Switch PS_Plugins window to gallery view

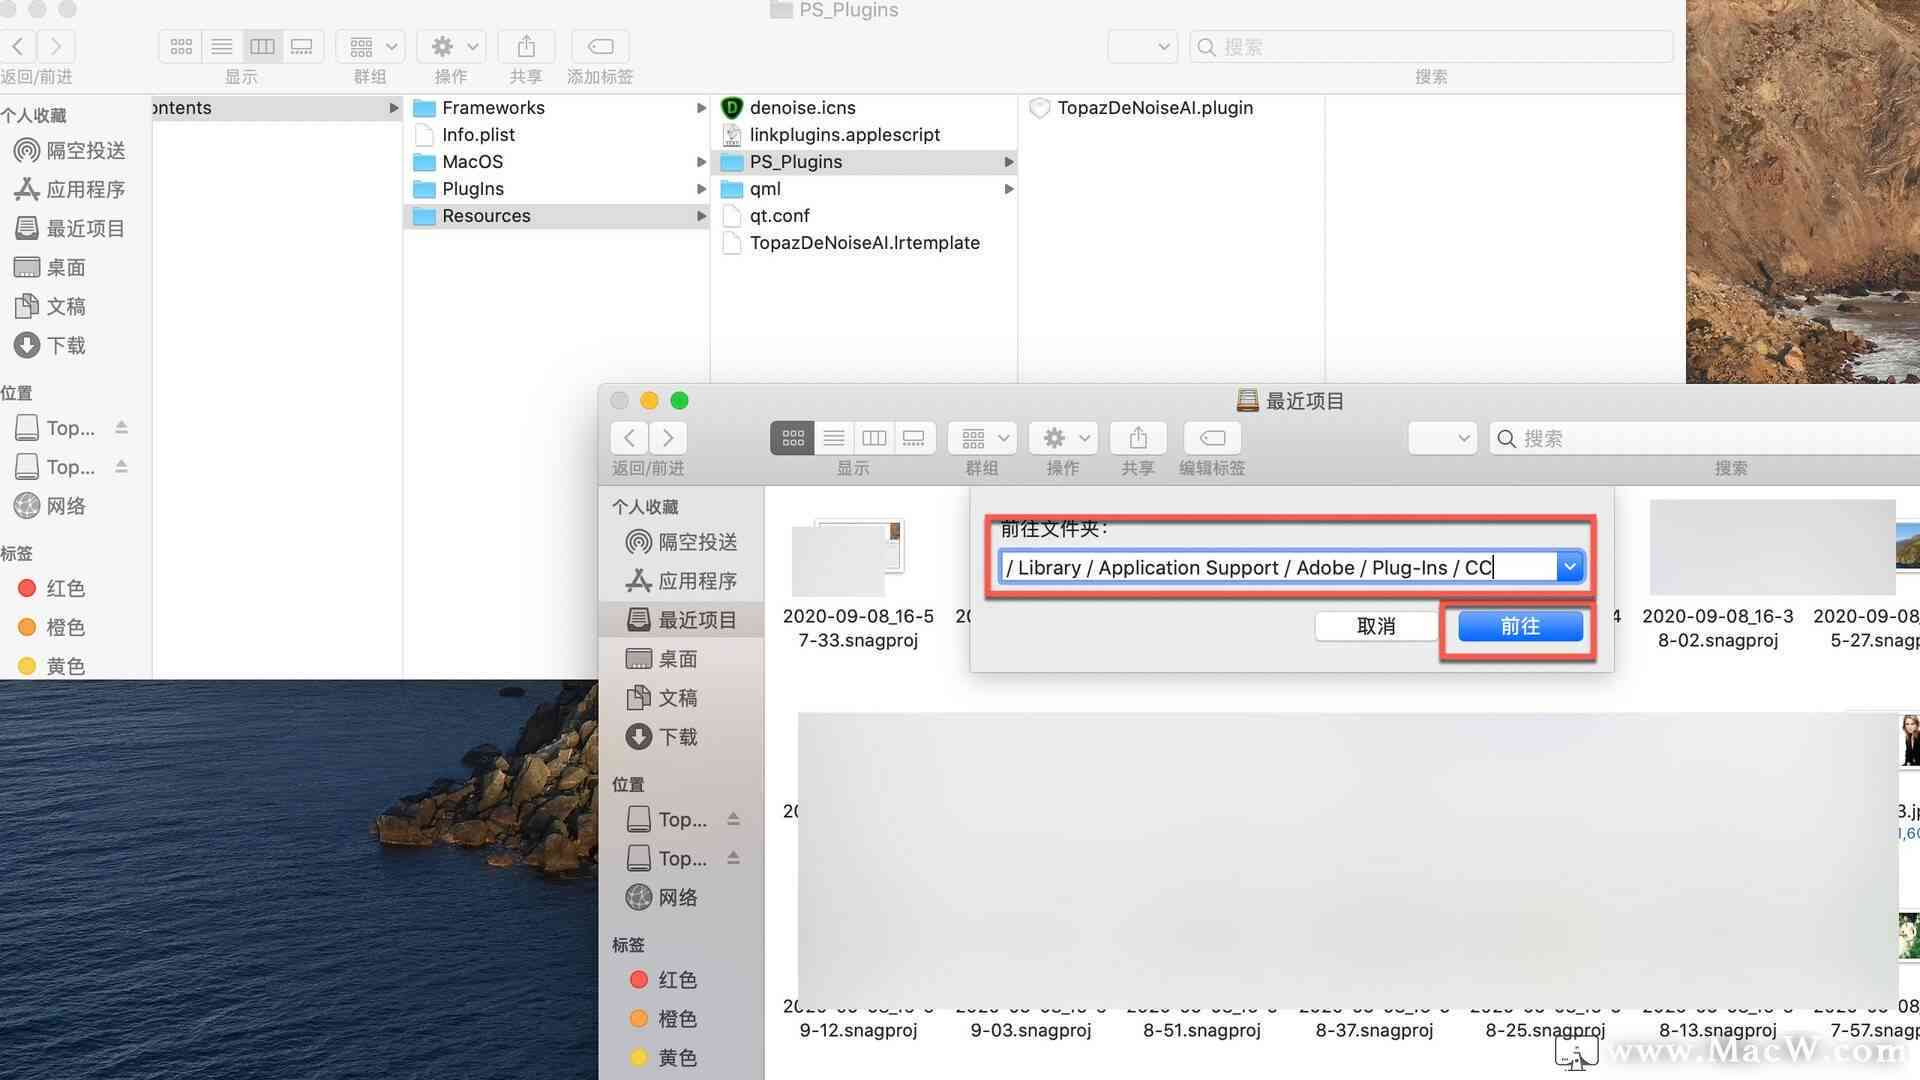click(x=302, y=46)
